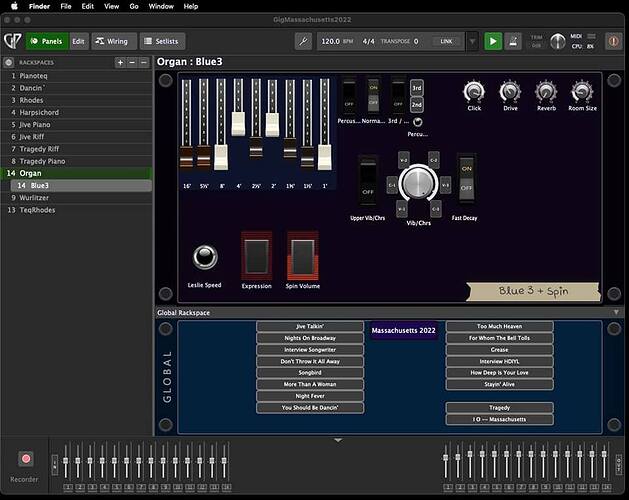Select the C-2 chorus button
This screenshot has height=500, width=629.
click(x=434, y=160)
